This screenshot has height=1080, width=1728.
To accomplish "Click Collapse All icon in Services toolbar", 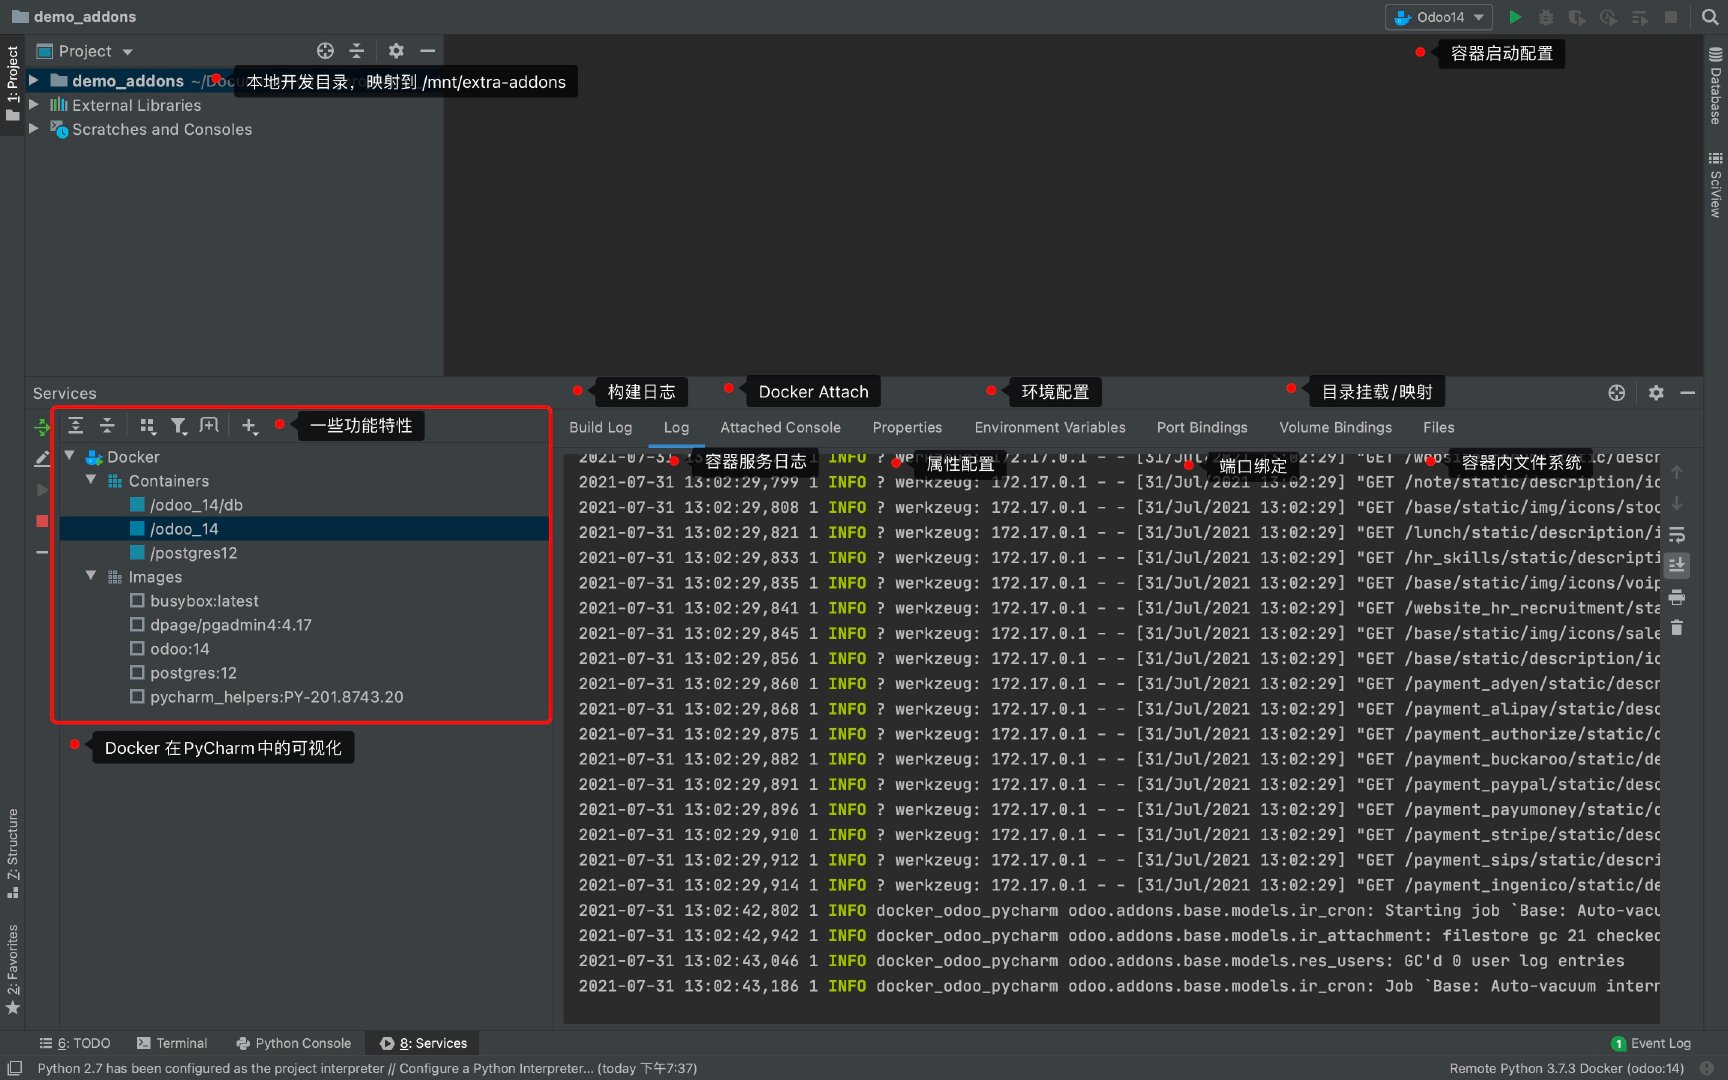I will pyautogui.click(x=107, y=426).
